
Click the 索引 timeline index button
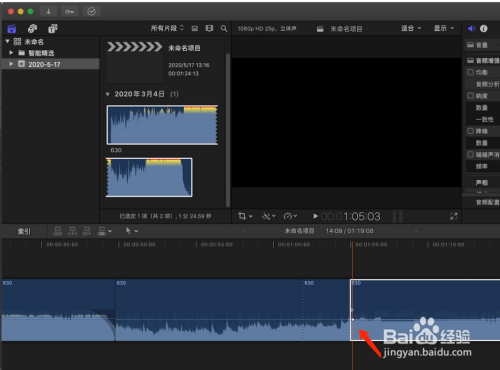pos(24,231)
